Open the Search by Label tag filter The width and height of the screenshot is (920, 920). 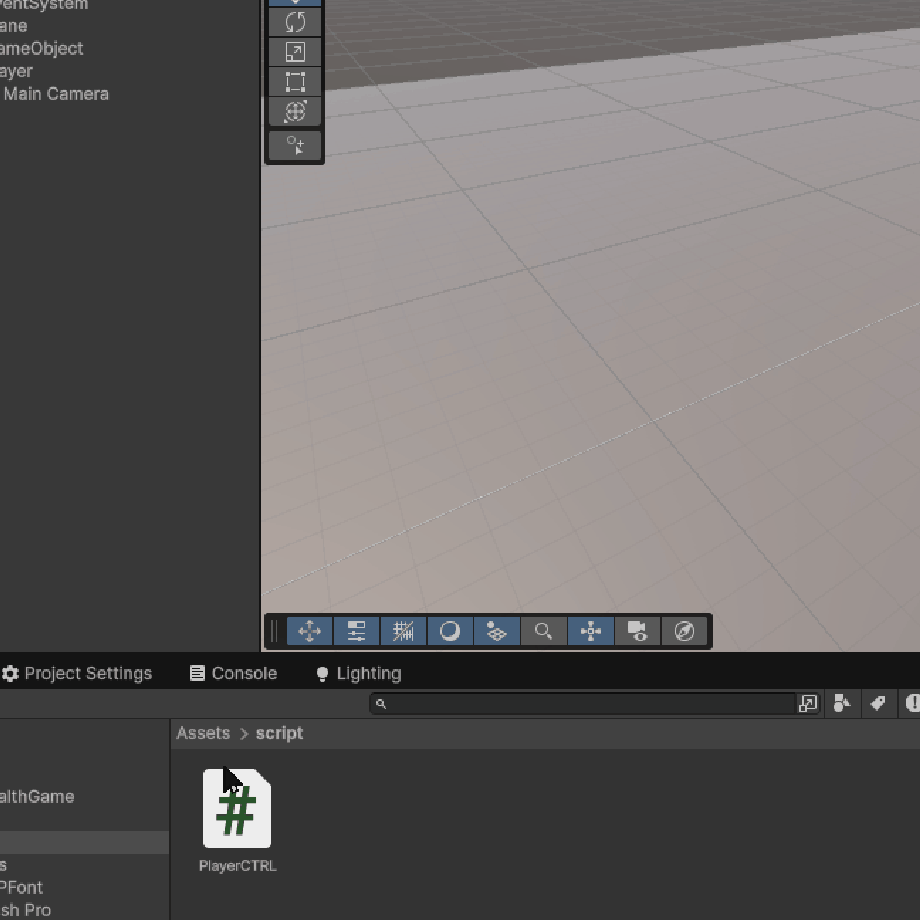(x=878, y=703)
